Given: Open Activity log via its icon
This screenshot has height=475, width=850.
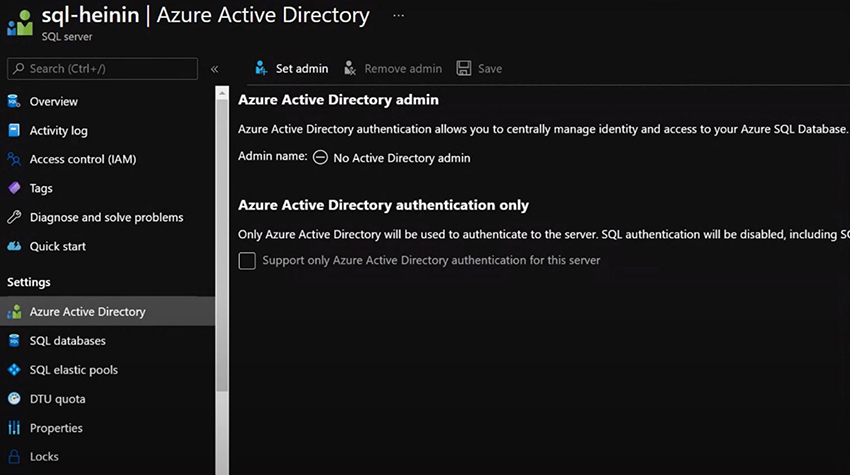Looking at the screenshot, I should 14,130.
